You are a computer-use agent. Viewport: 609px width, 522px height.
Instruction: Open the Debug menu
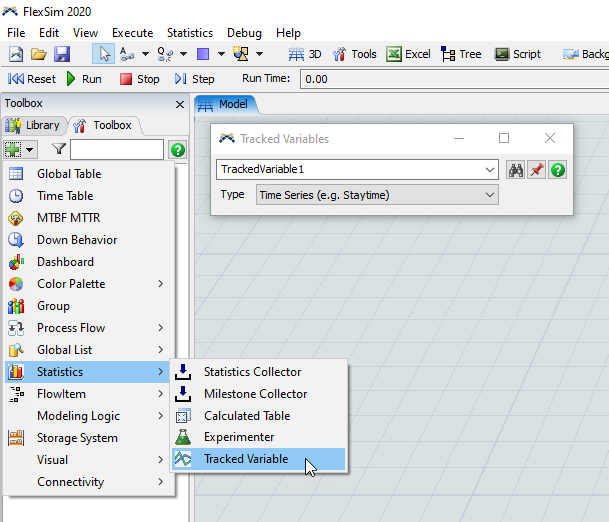point(244,33)
